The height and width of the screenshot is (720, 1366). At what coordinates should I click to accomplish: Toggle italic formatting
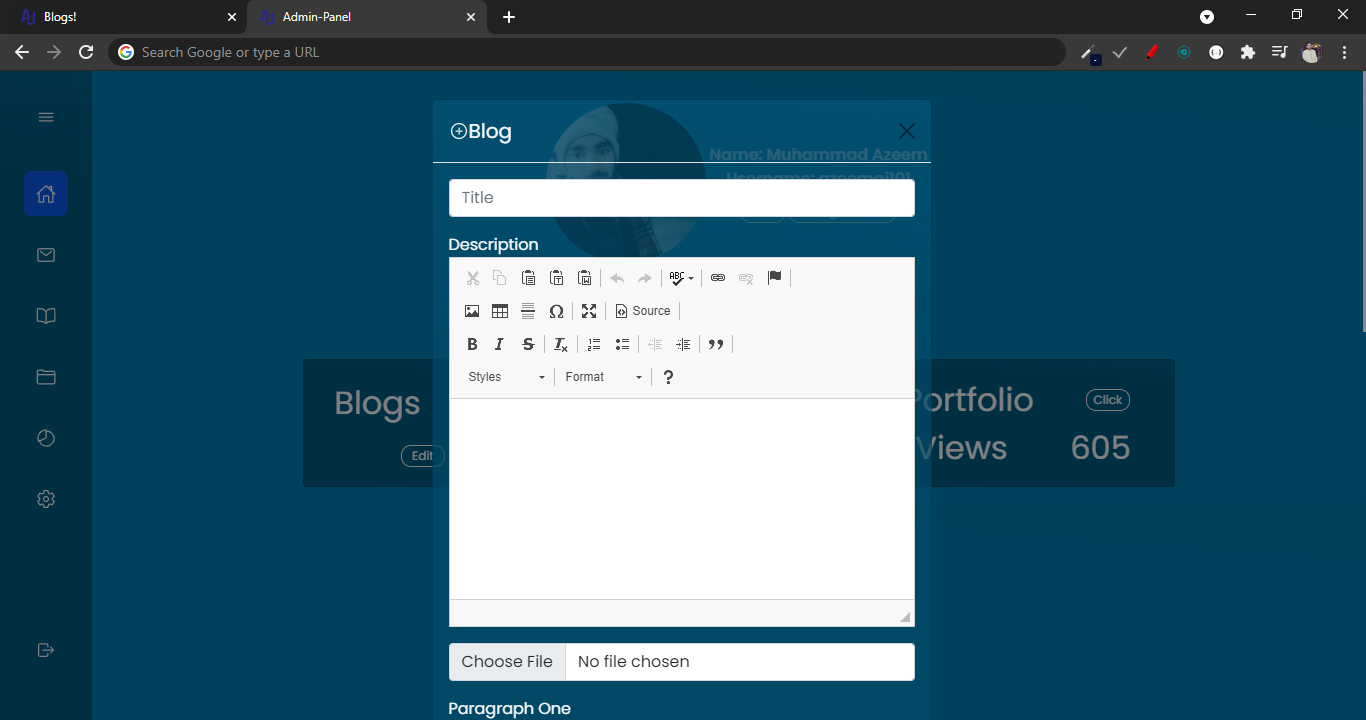point(500,344)
